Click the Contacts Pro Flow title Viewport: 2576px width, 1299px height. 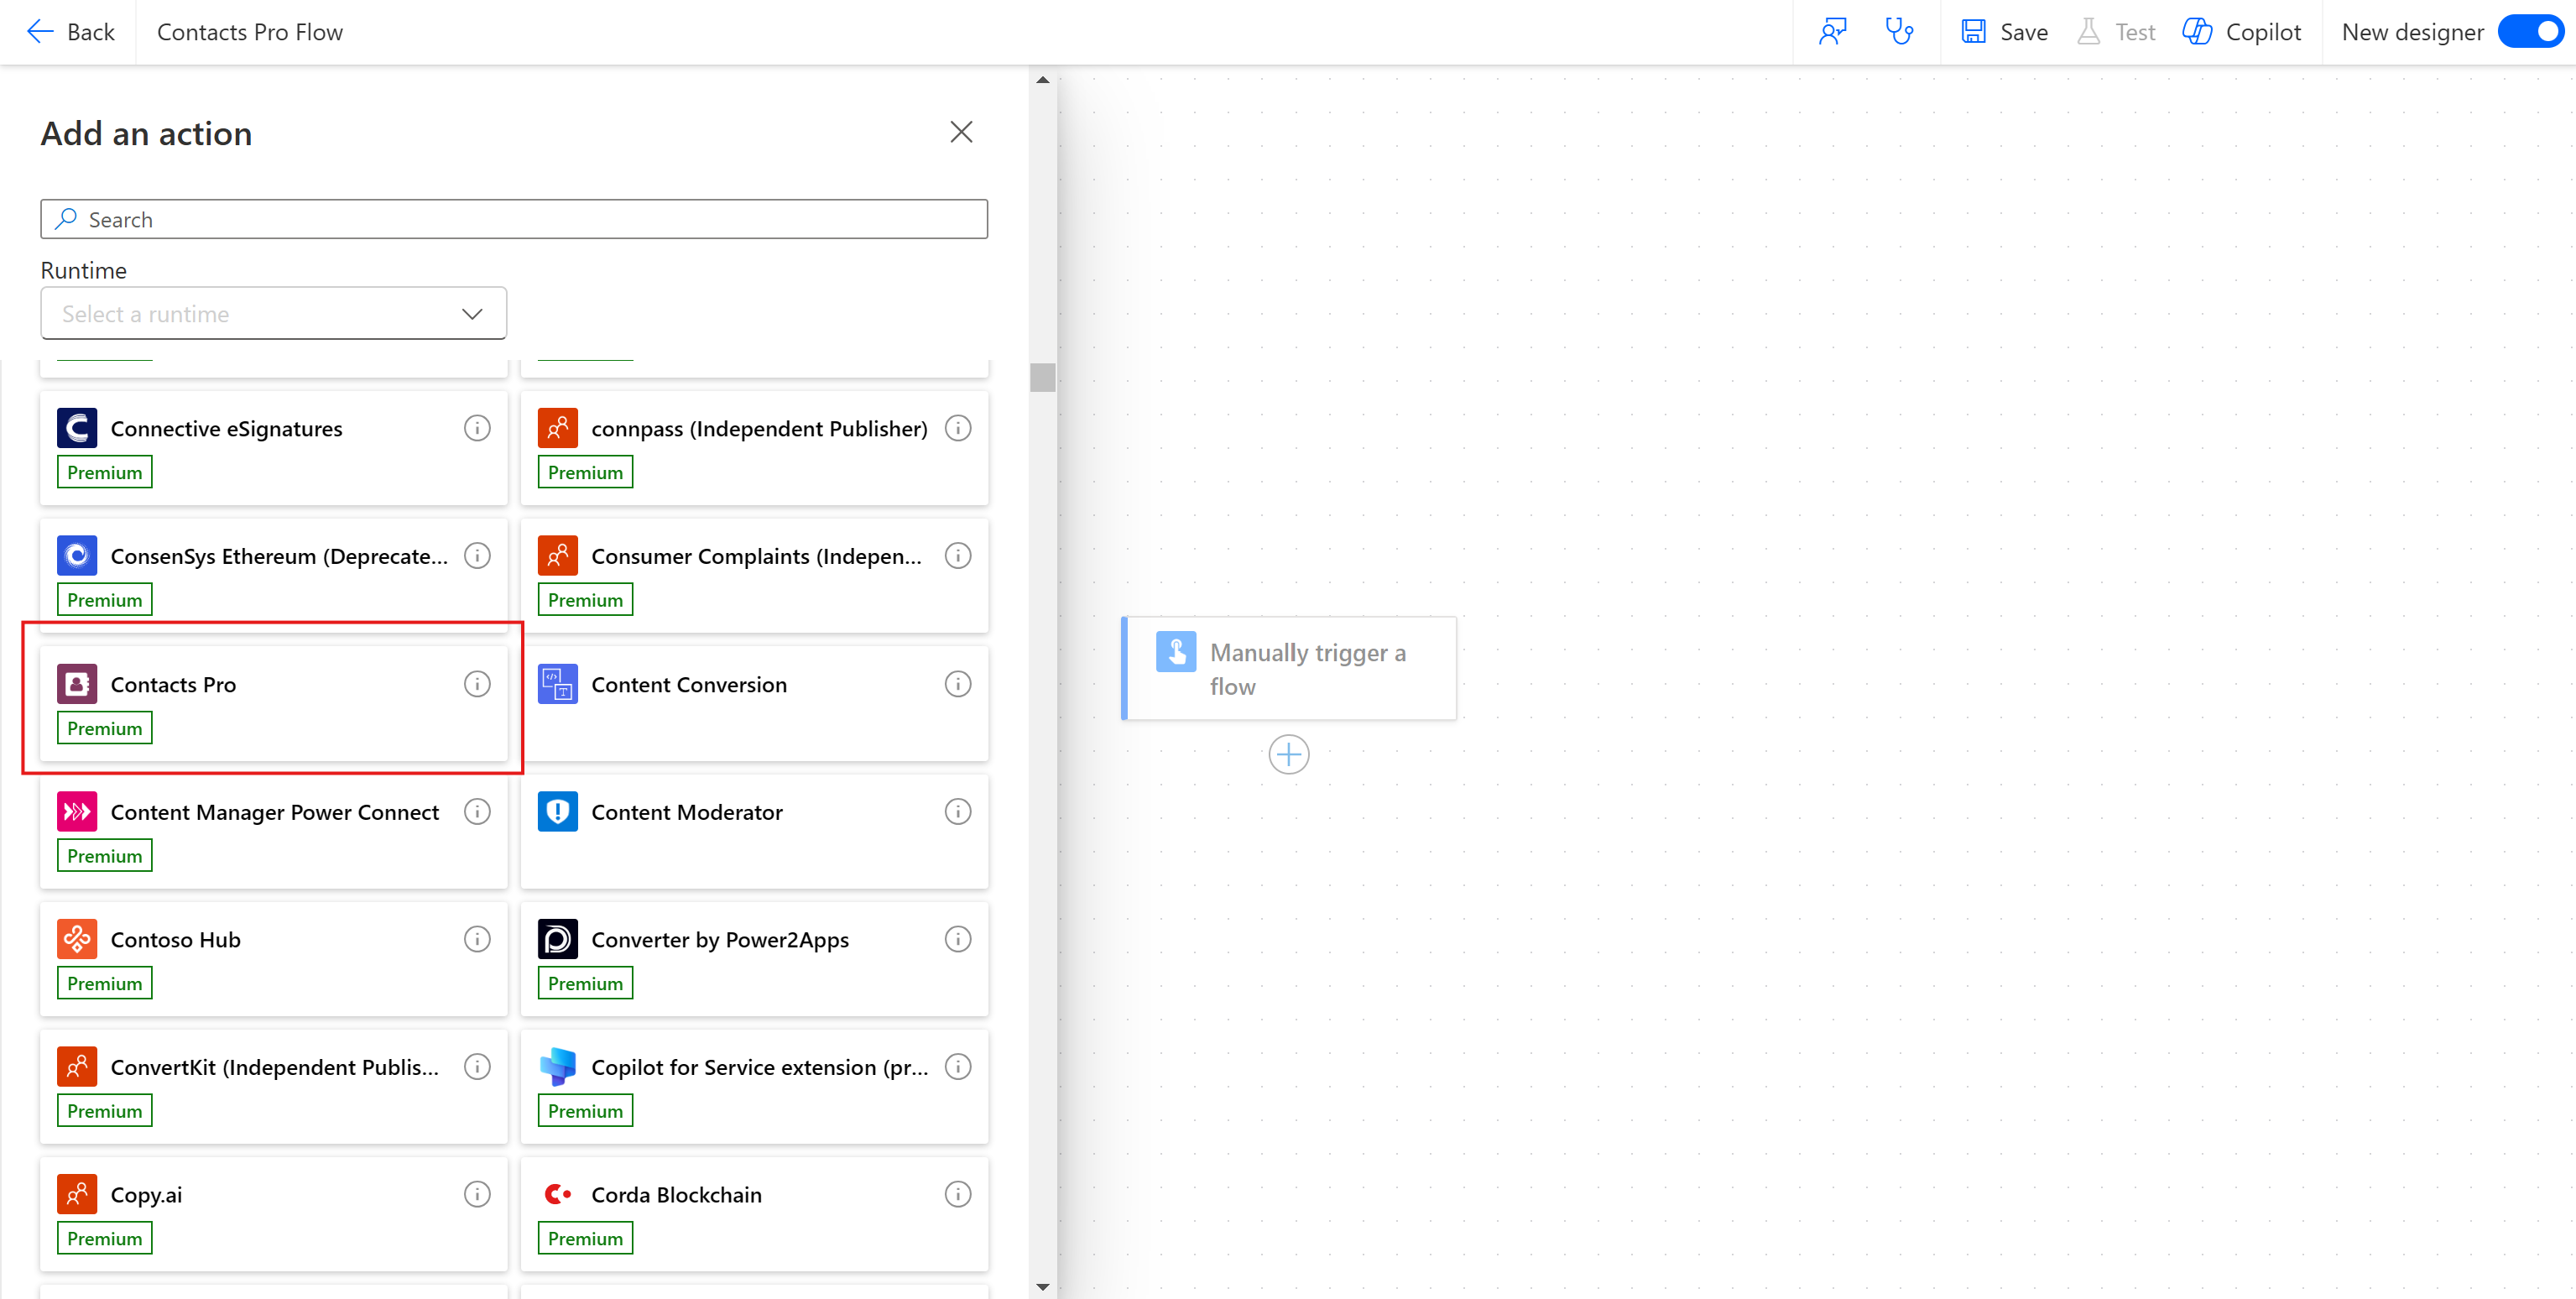pyautogui.click(x=250, y=32)
